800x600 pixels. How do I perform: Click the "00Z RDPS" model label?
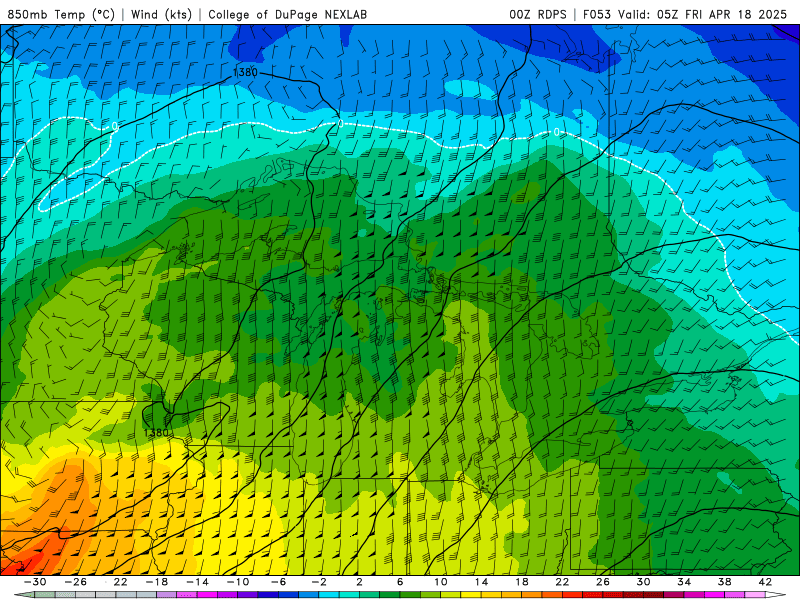[537, 14]
